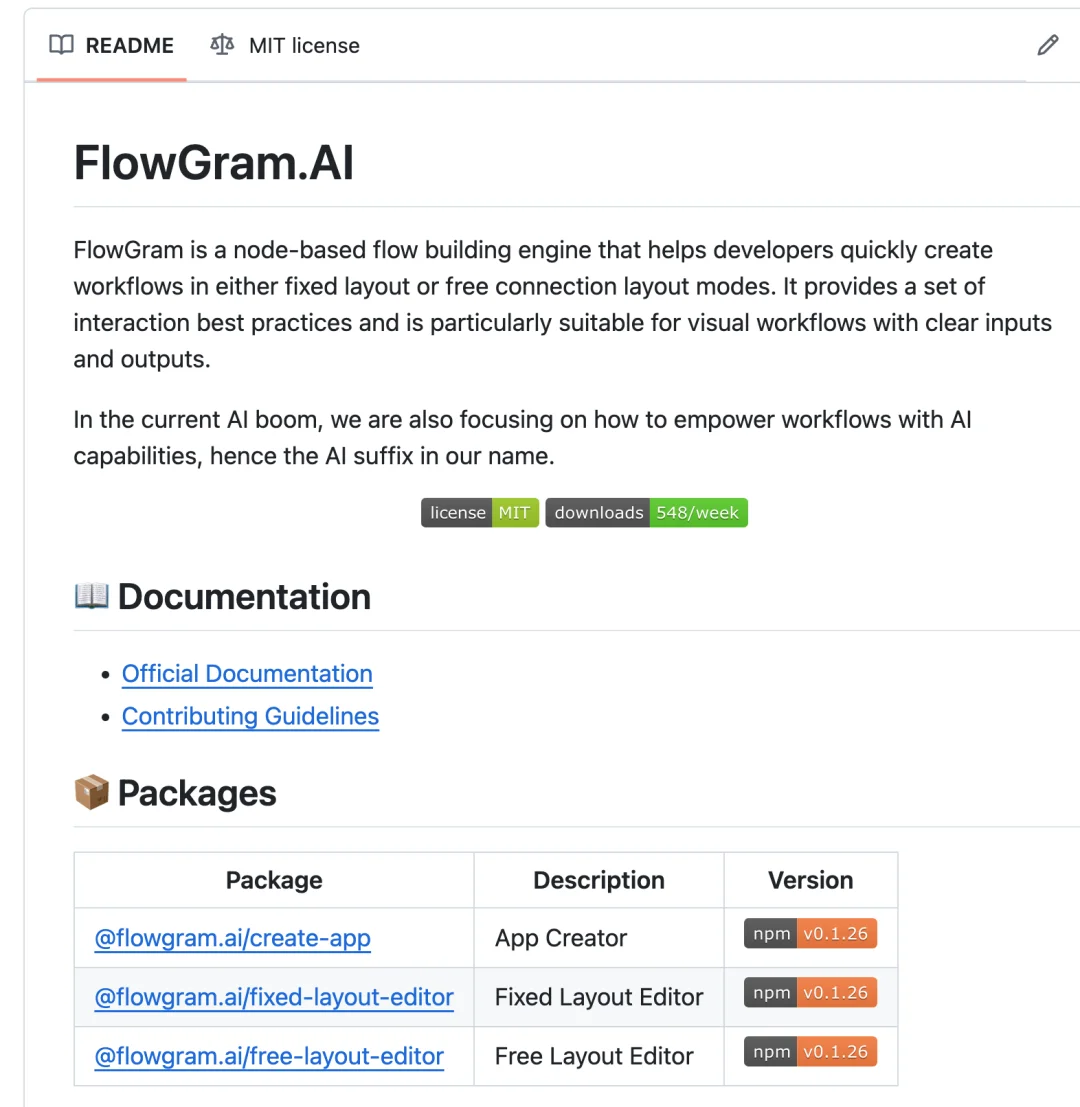
Task: Switch to the MIT license tab
Action: pyautogui.click(x=285, y=45)
